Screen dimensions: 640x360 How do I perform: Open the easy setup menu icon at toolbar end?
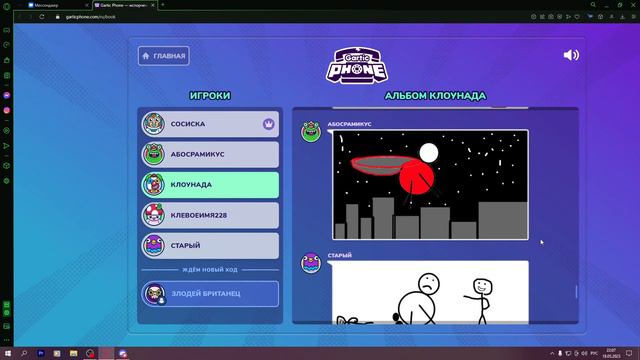coord(634,17)
